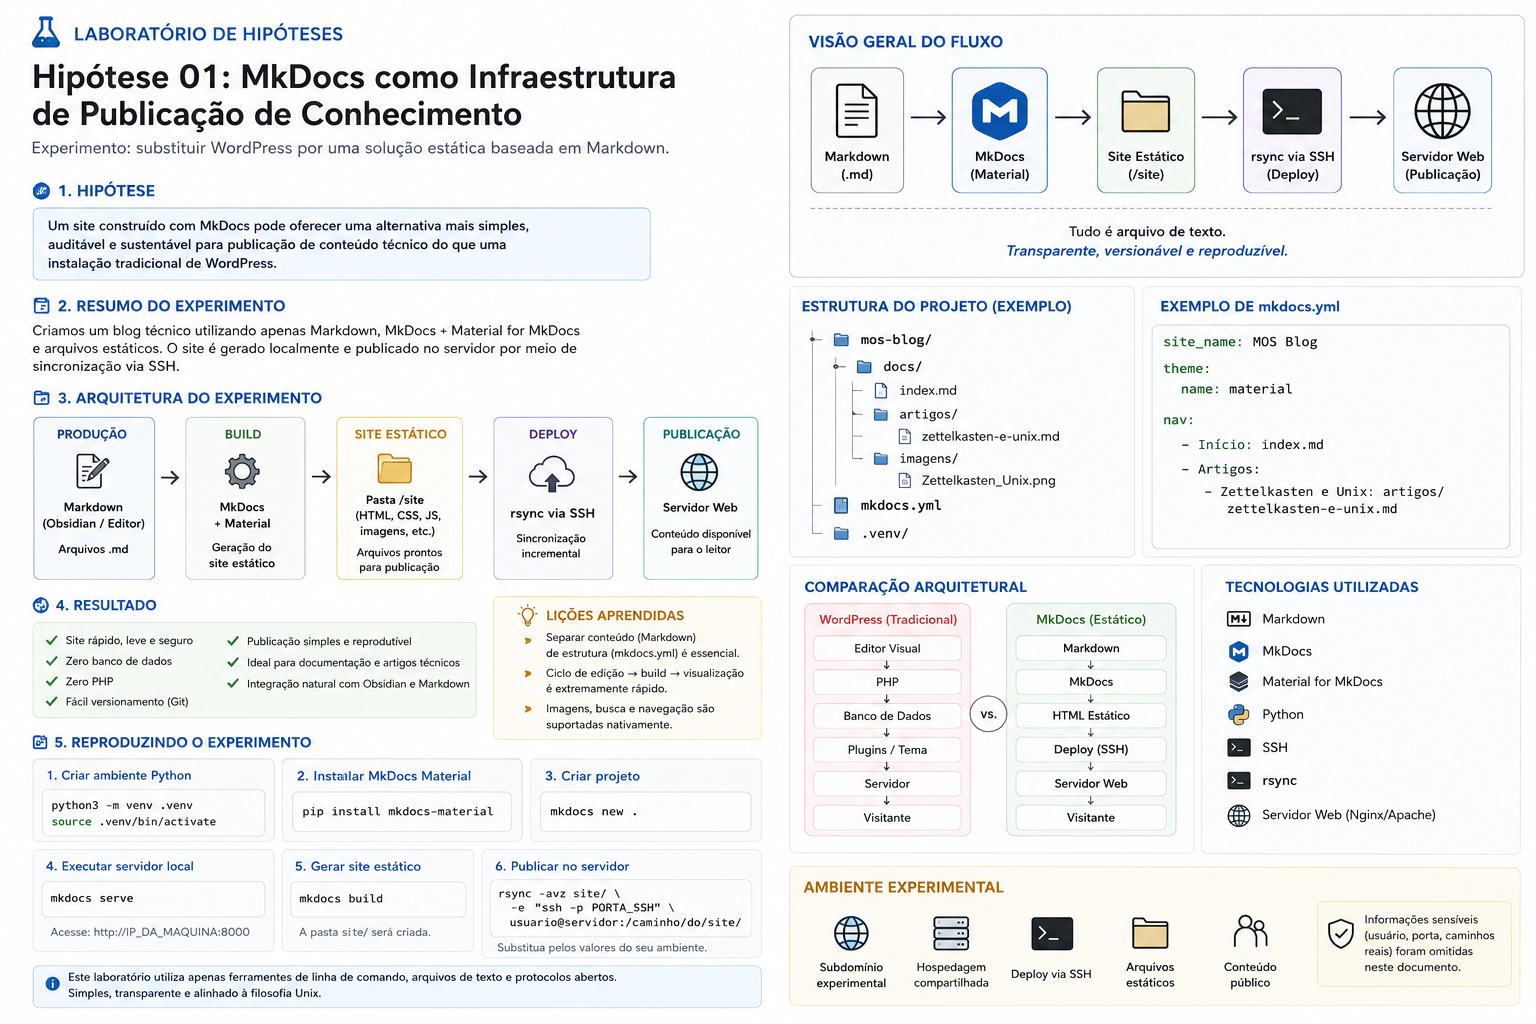Click the 'Editor Visual' box in WordPress column
This screenshot has width=1536, height=1024.
(887, 648)
